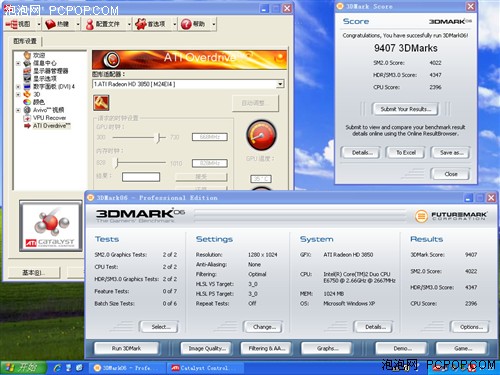
Task: Click the memory clock MHz value field
Action: [x=210, y=163]
